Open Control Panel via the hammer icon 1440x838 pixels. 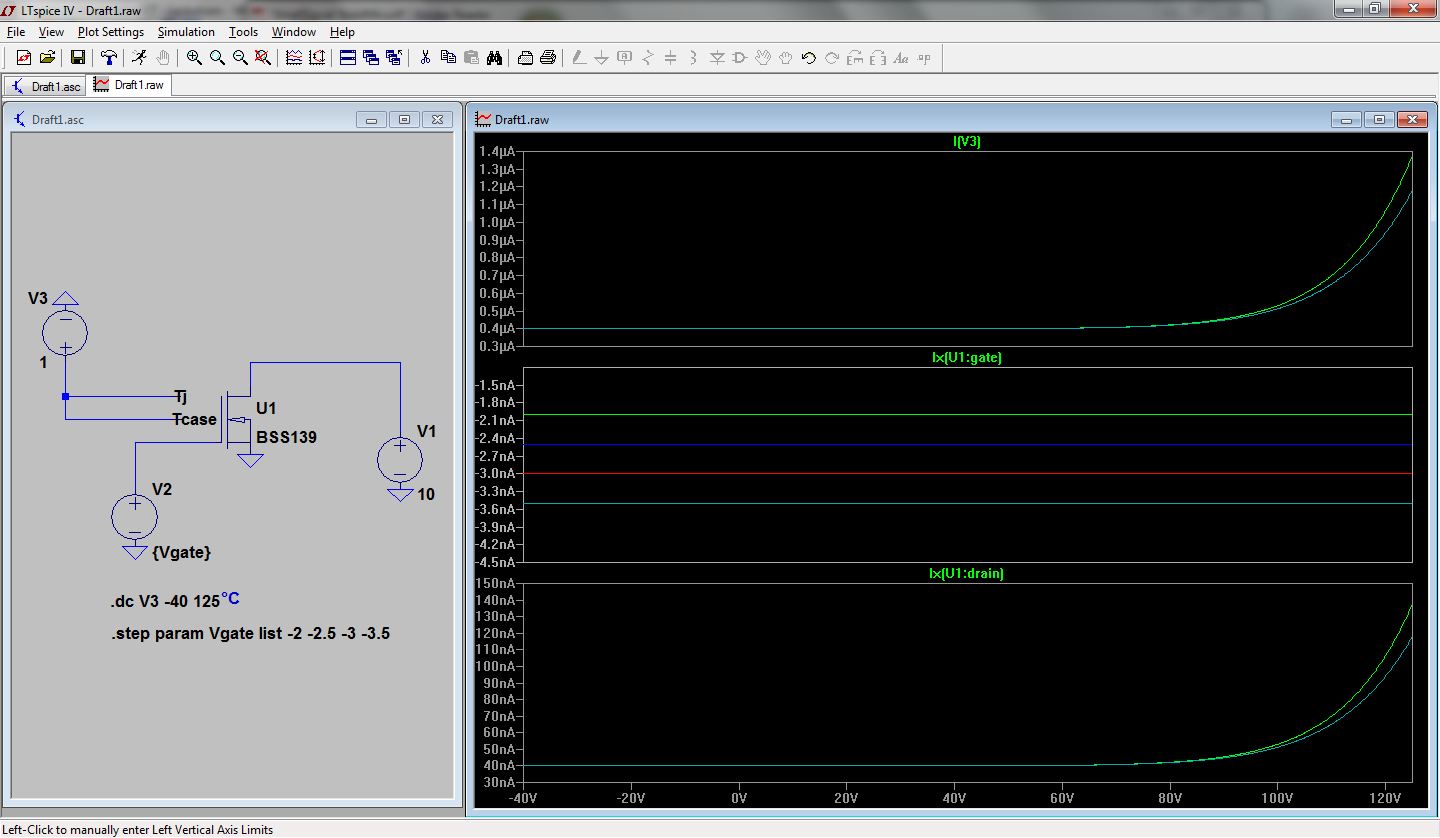click(108, 58)
